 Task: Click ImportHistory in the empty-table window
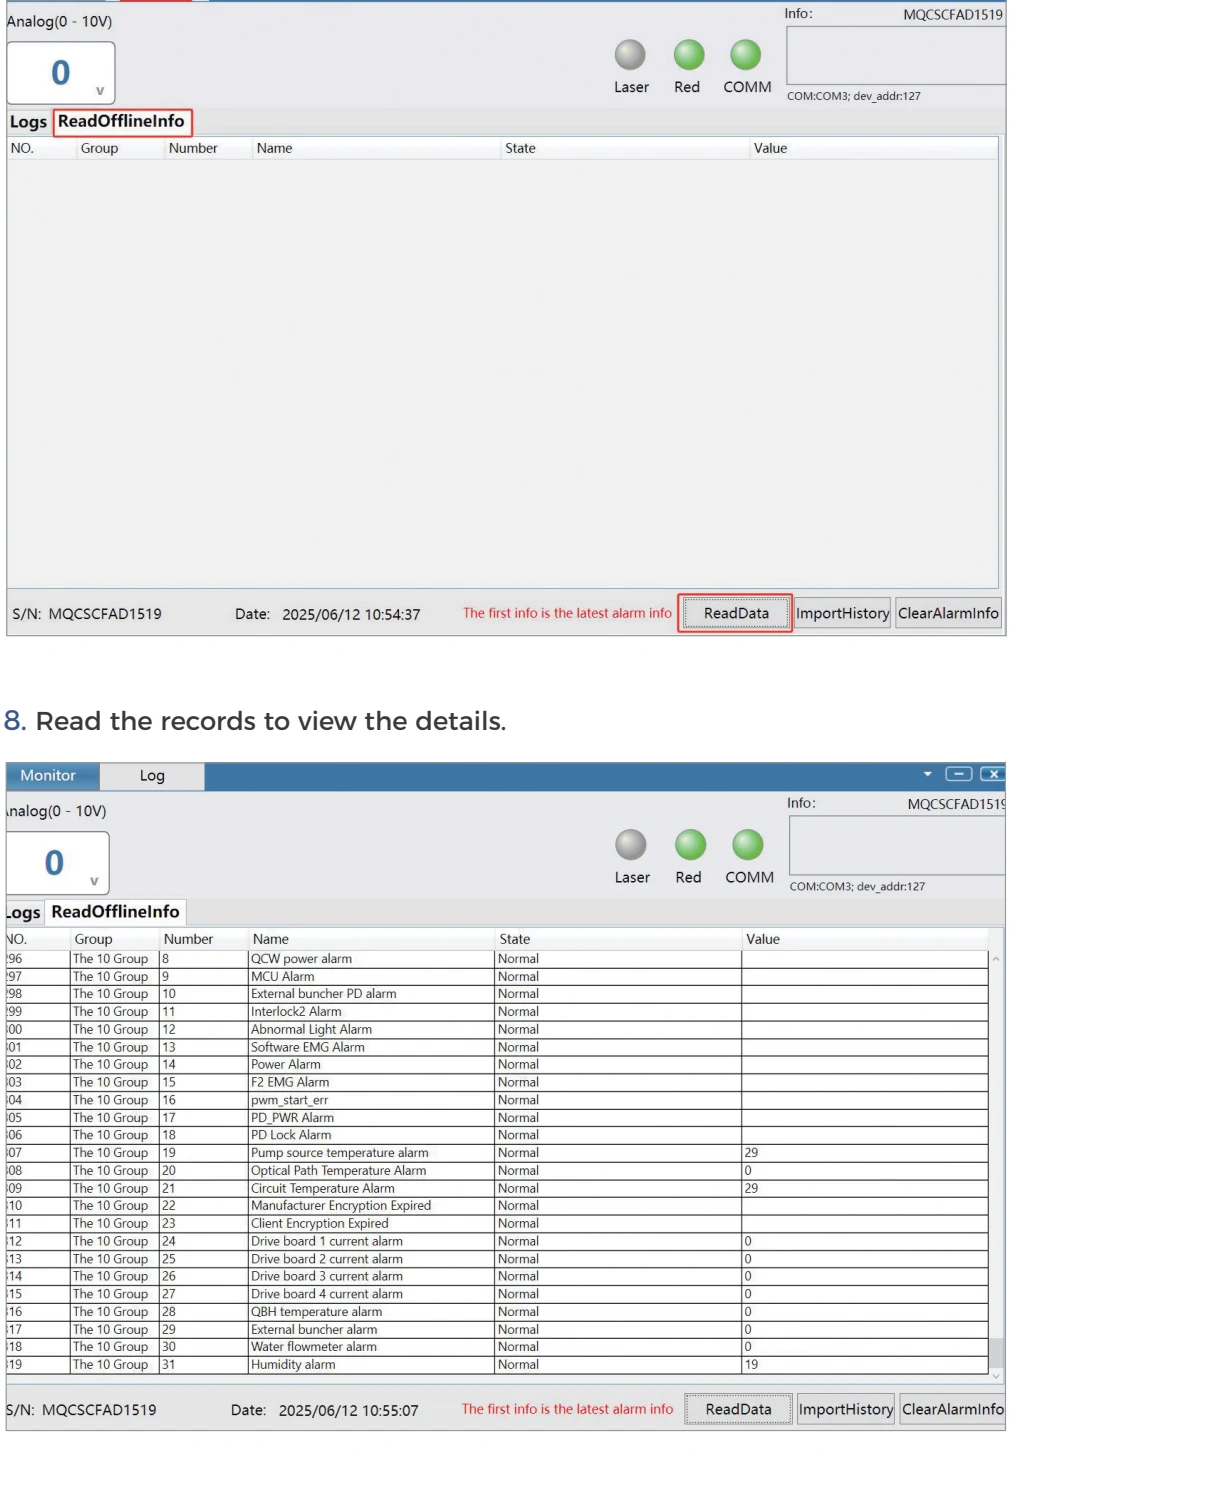(843, 613)
